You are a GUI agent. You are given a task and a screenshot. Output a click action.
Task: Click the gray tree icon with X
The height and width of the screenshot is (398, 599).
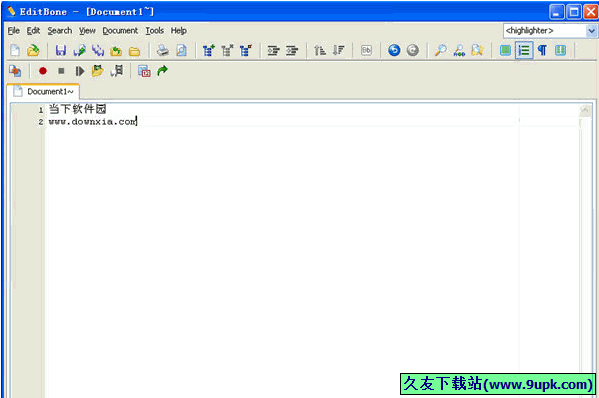pyautogui.click(x=227, y=50)
